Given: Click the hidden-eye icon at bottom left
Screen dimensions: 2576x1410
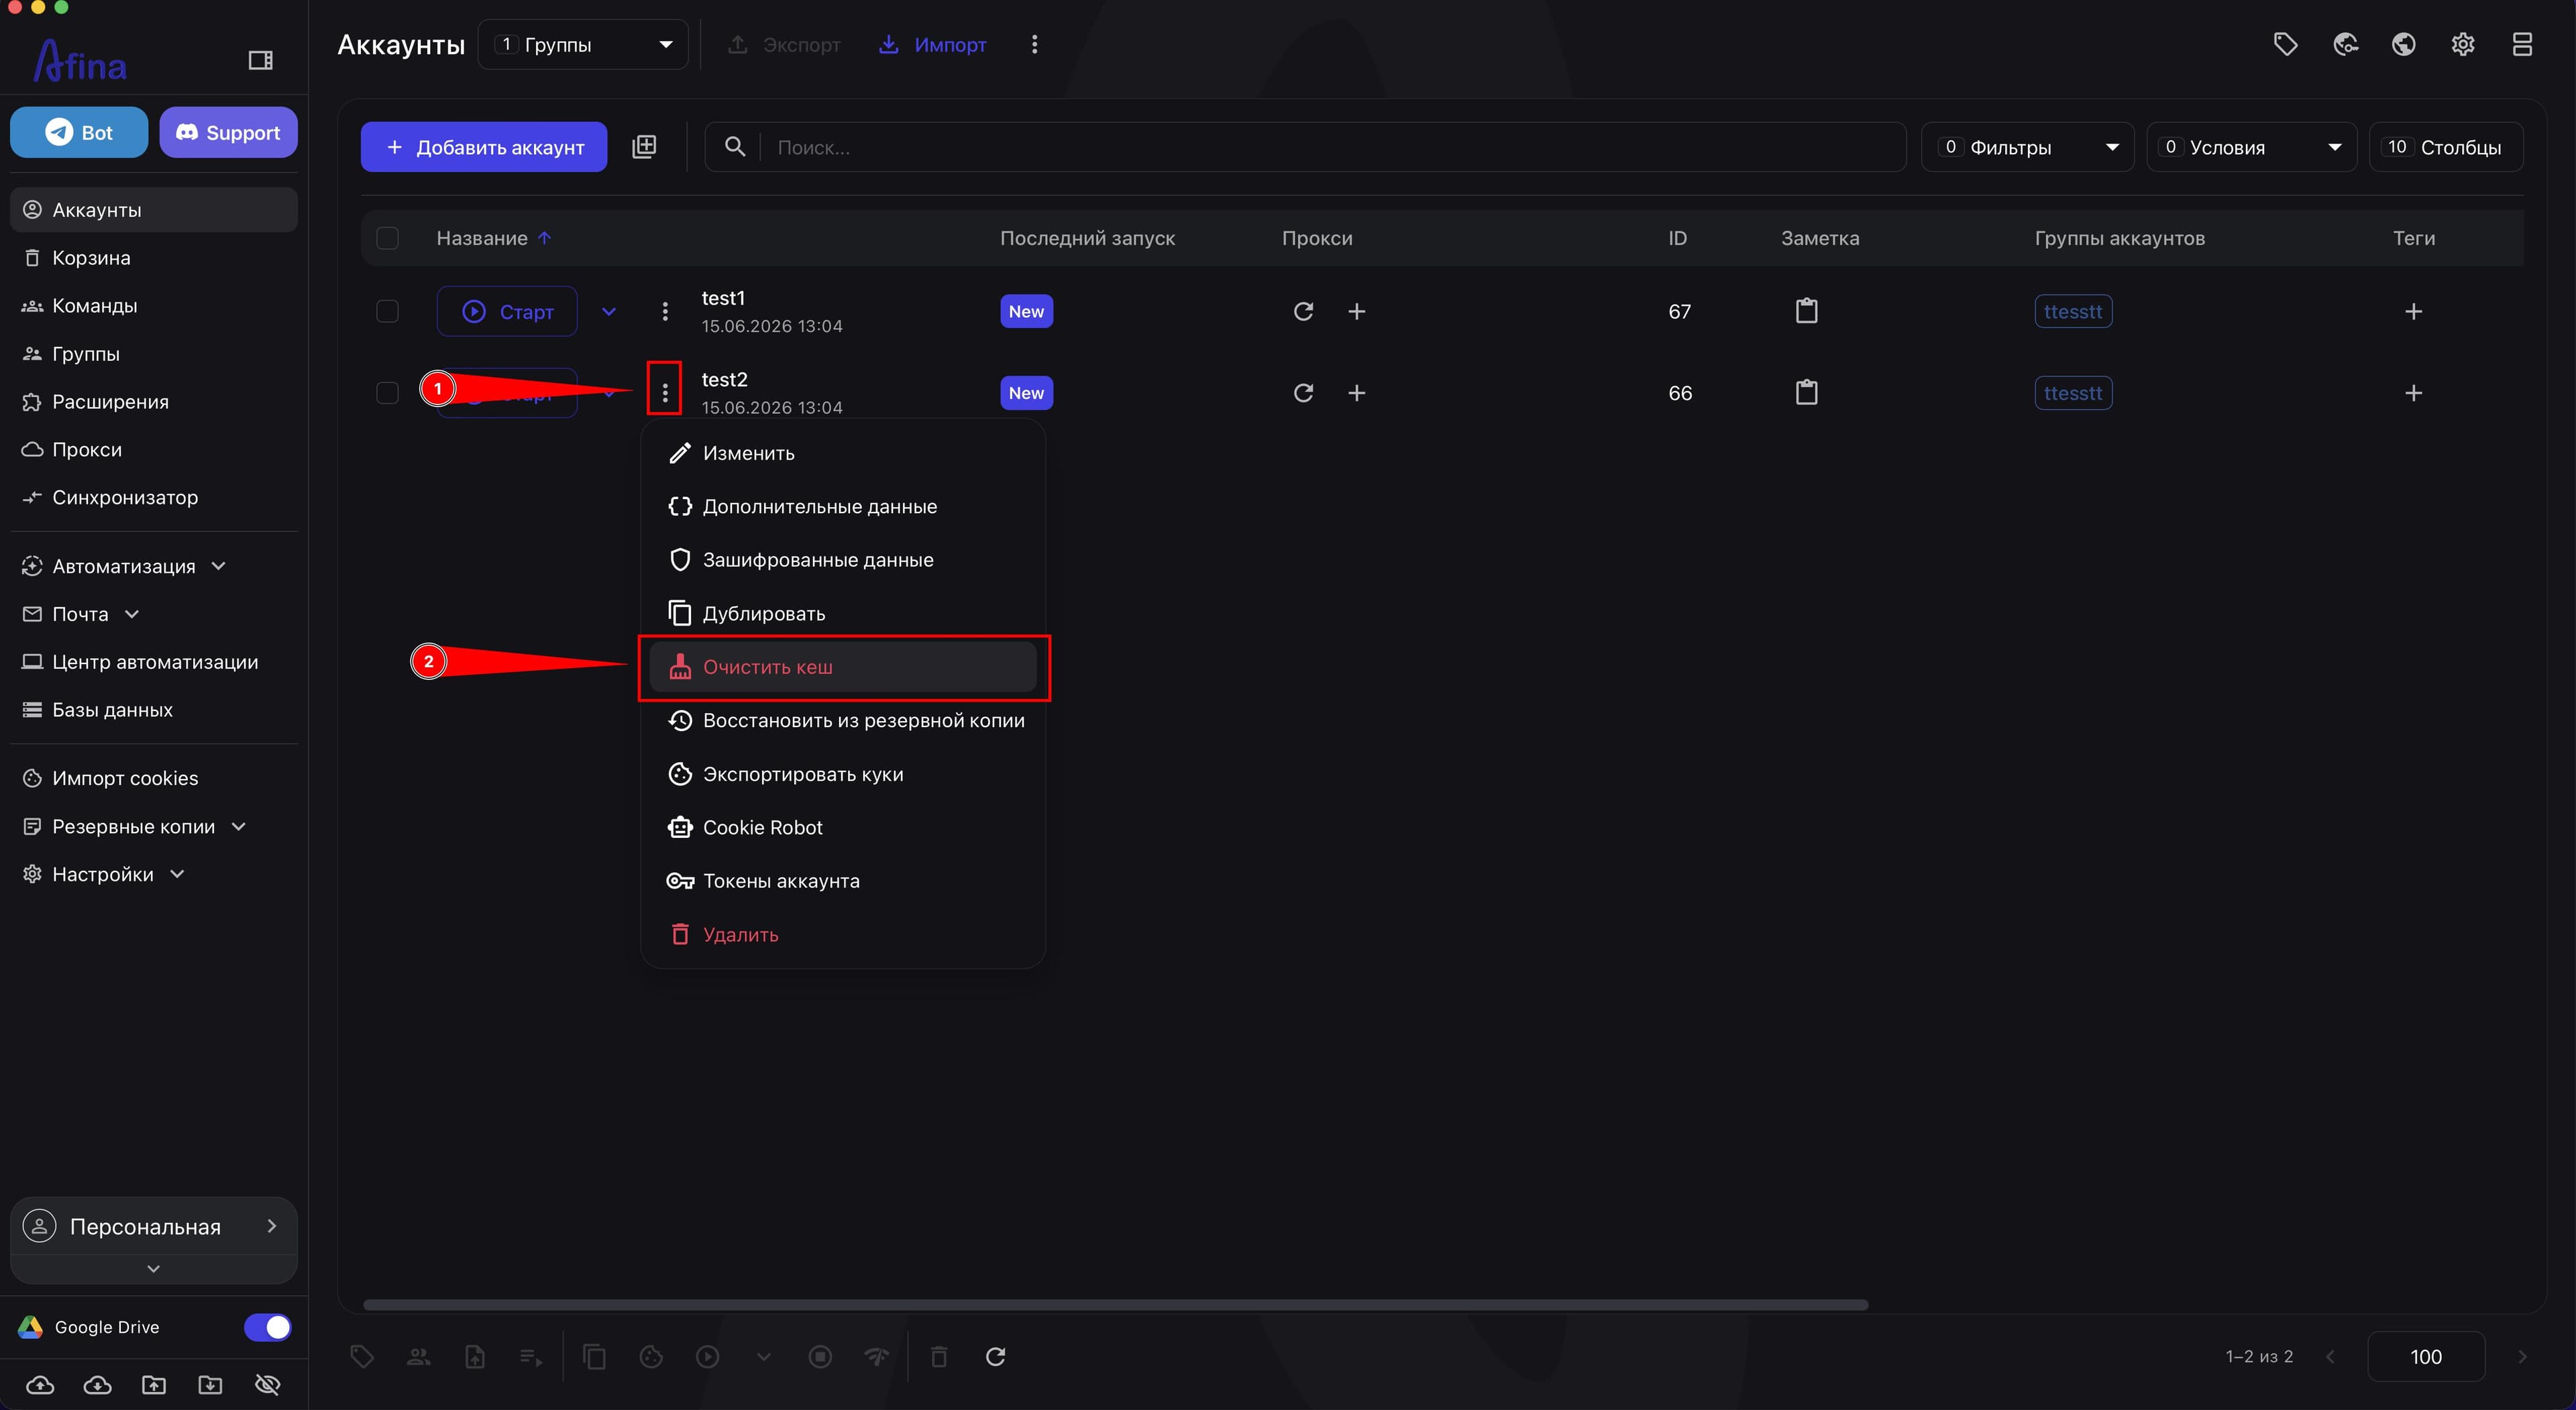Looking at the screenshot, I should (267, 1384).
